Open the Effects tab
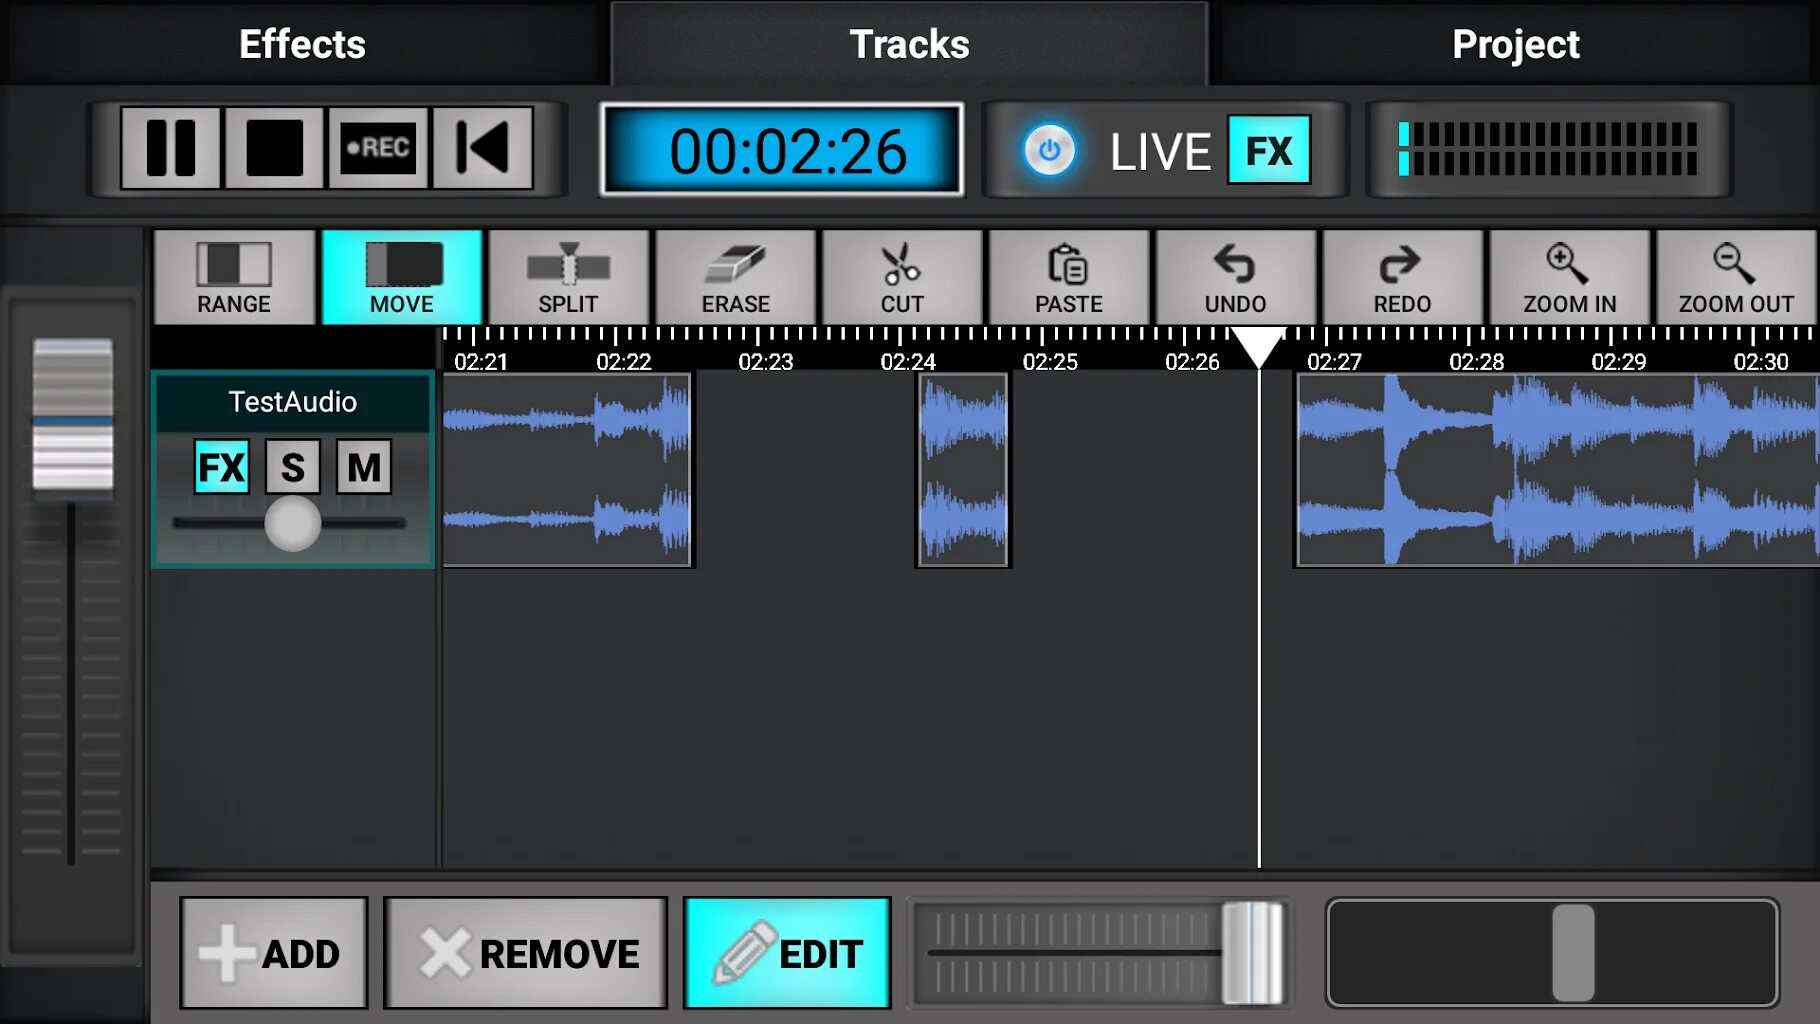 coord(302,44)
